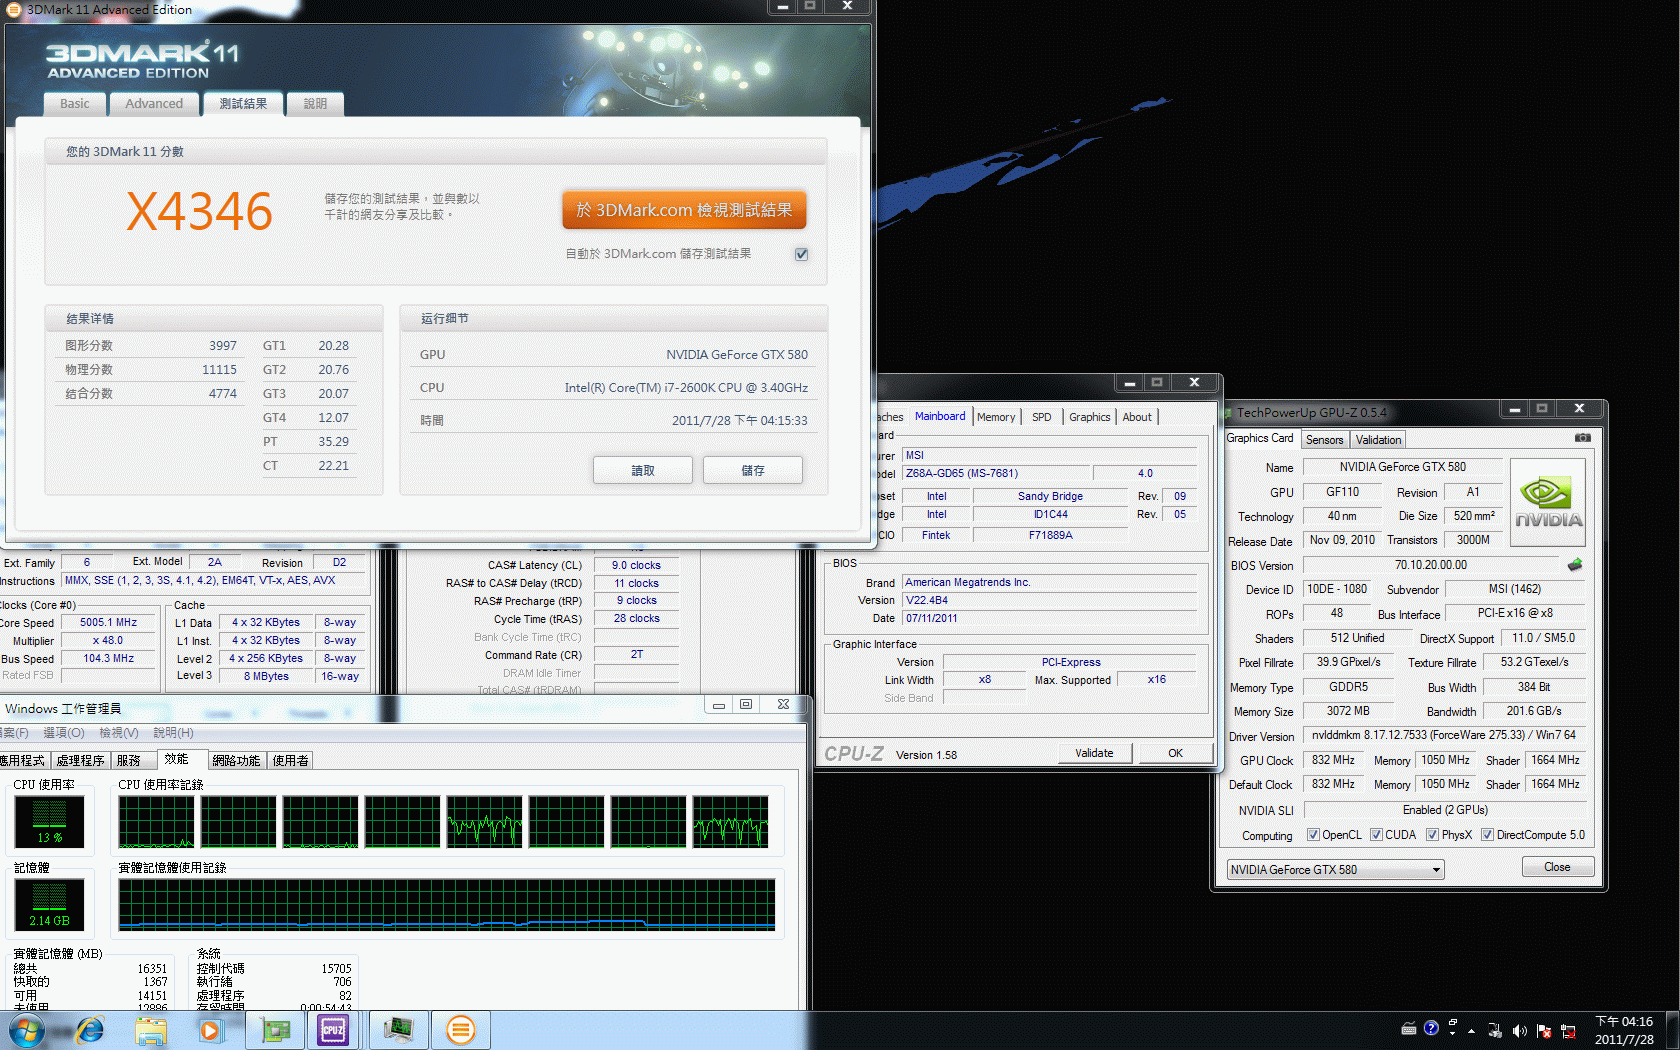Click OK button in CPU-Z
1680x1050 pixels.
[1175, 753]
